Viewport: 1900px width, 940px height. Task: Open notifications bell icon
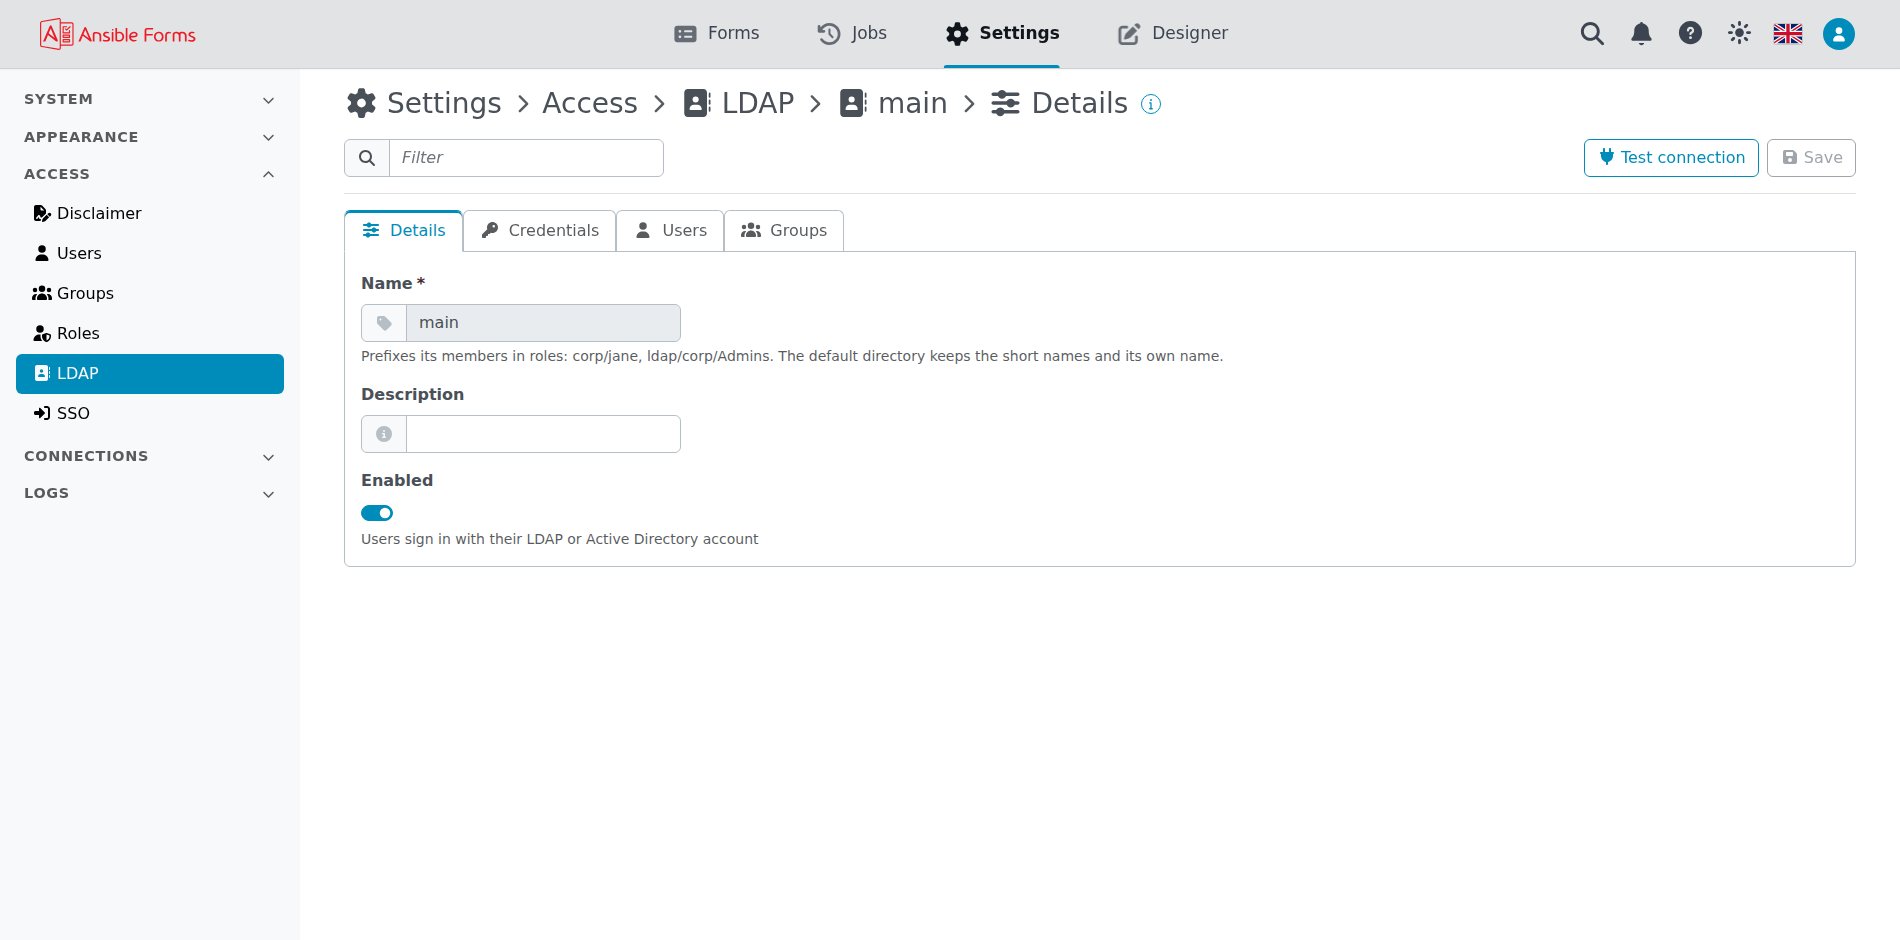point(1641,34)
